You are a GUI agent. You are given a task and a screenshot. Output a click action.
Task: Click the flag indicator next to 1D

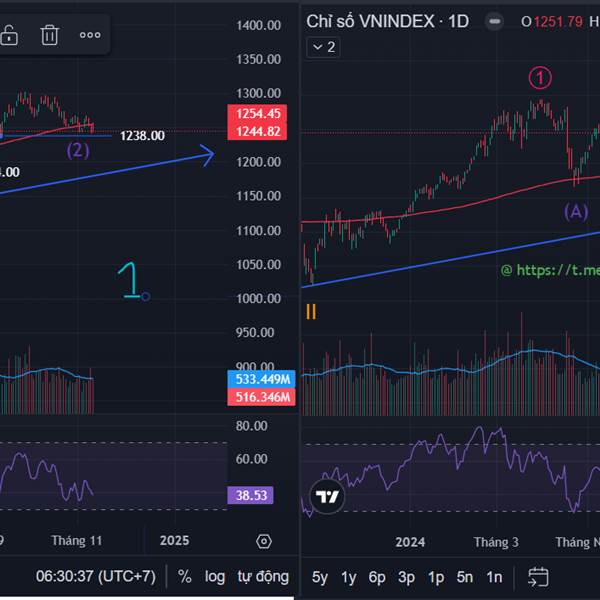494,21
